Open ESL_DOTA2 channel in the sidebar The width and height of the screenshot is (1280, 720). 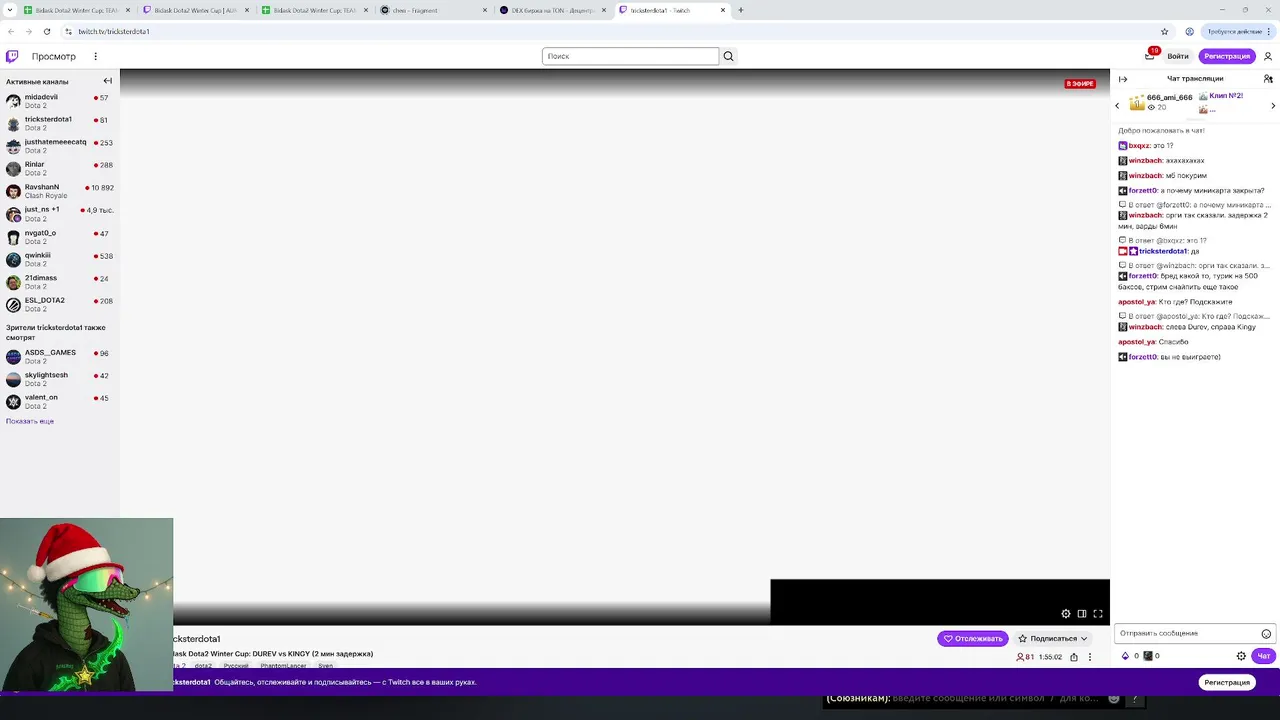59,304
